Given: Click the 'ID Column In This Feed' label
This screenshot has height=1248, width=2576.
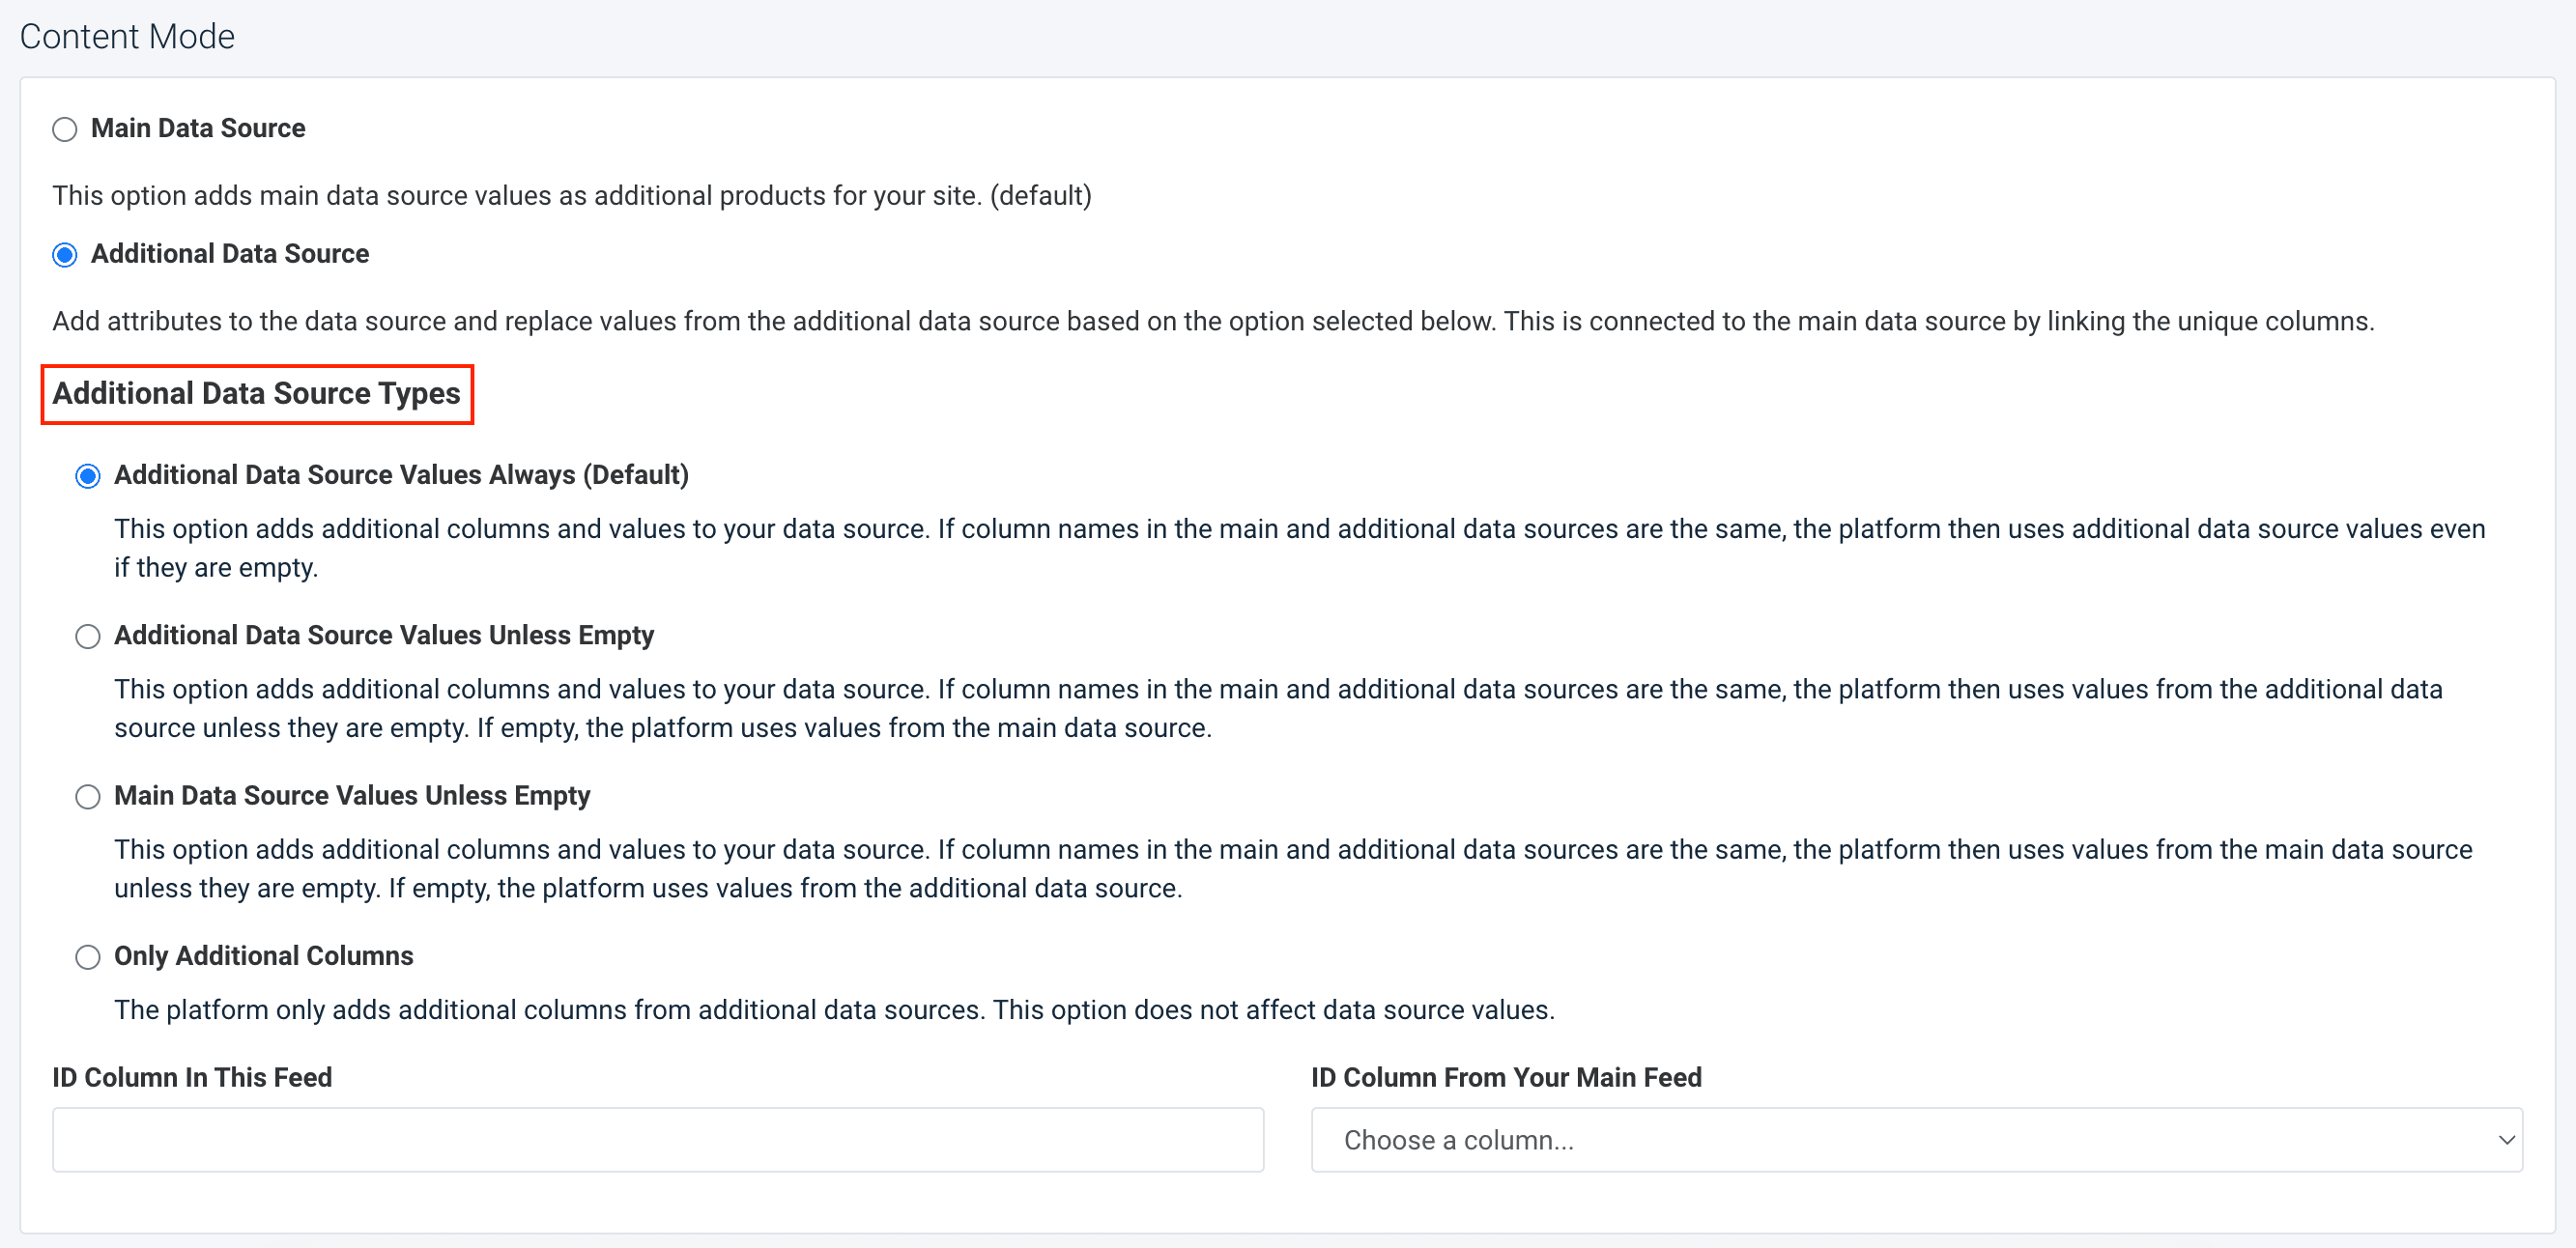Looking at the screenshot, I should click(192, 1077).
